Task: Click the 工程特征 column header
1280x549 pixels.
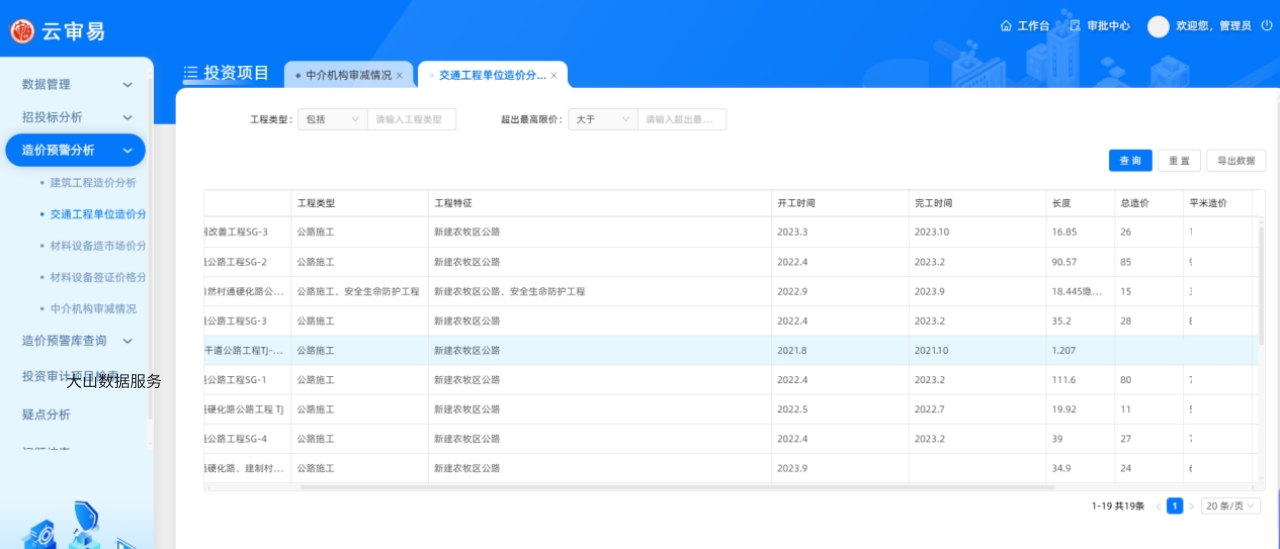Action: 600,203
